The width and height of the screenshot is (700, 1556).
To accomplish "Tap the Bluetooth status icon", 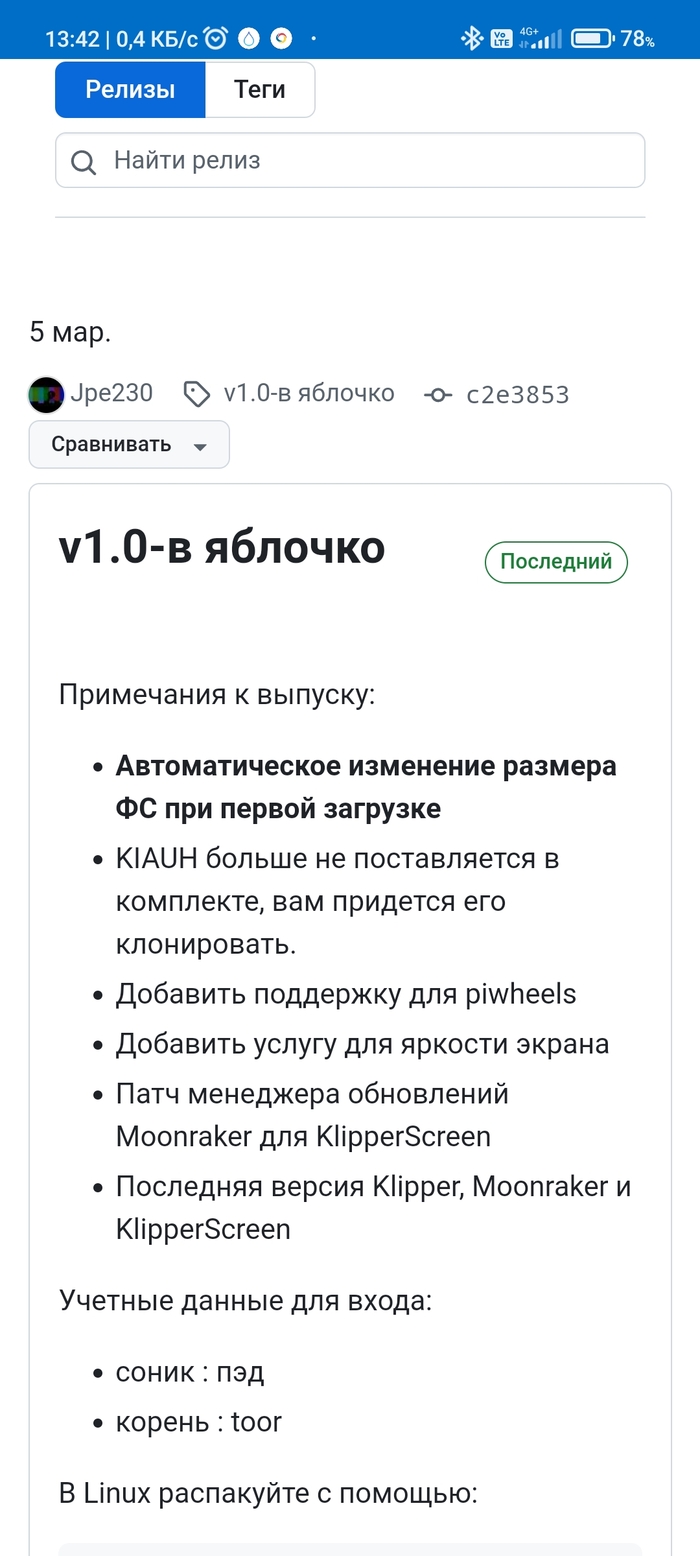I will [471, 39].
